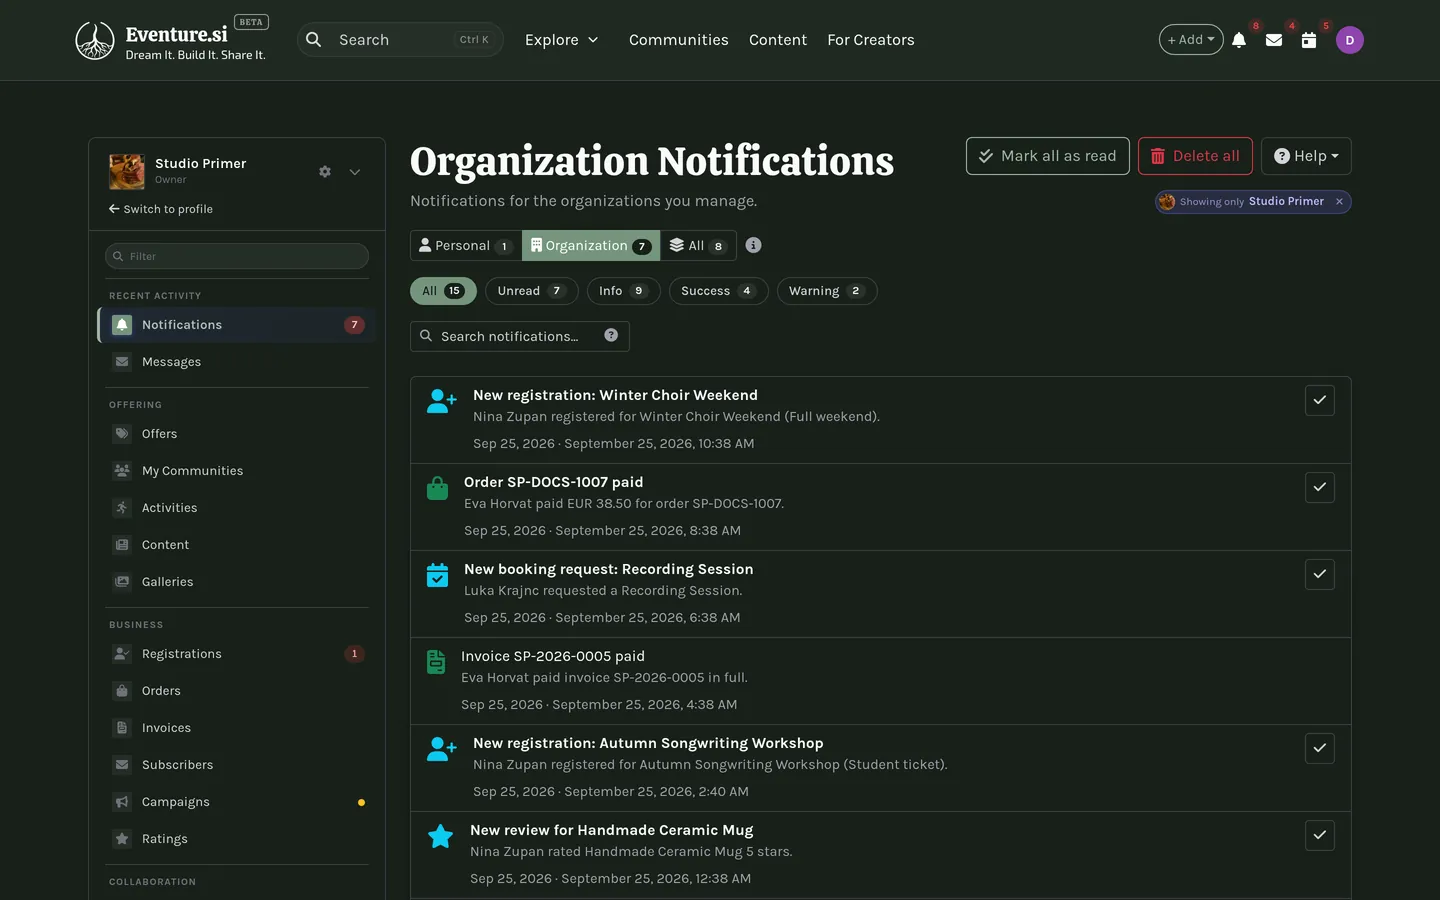The height and width of the screenshot is (900, 1440).
Task: Click the sidebar Filter input field
Action: pos(237,256)
